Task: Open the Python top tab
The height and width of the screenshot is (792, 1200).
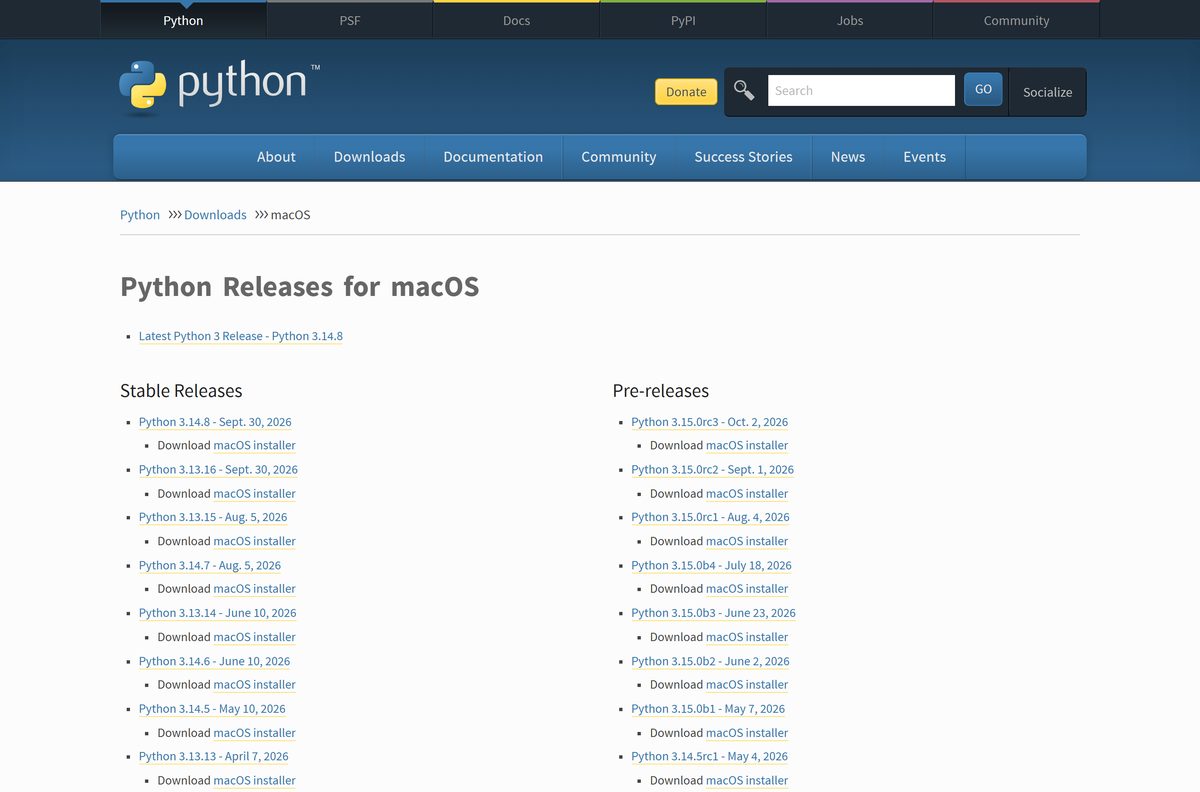Action: 183,20
